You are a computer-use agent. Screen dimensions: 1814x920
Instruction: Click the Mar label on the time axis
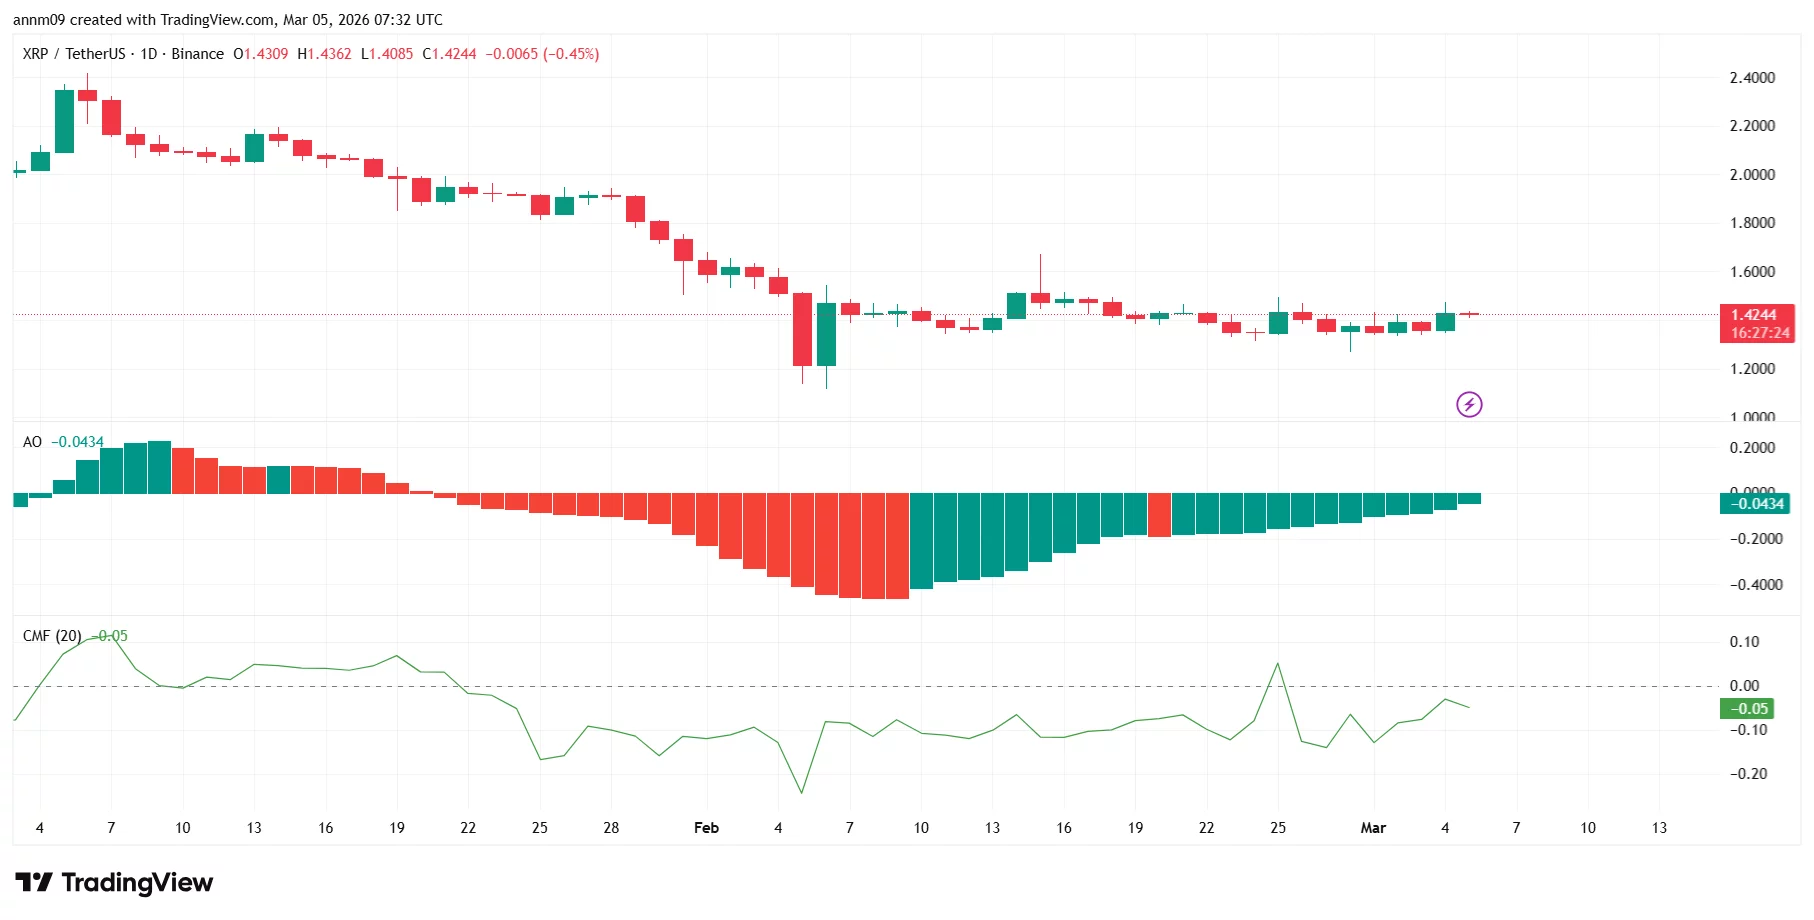pos(1374,828)
